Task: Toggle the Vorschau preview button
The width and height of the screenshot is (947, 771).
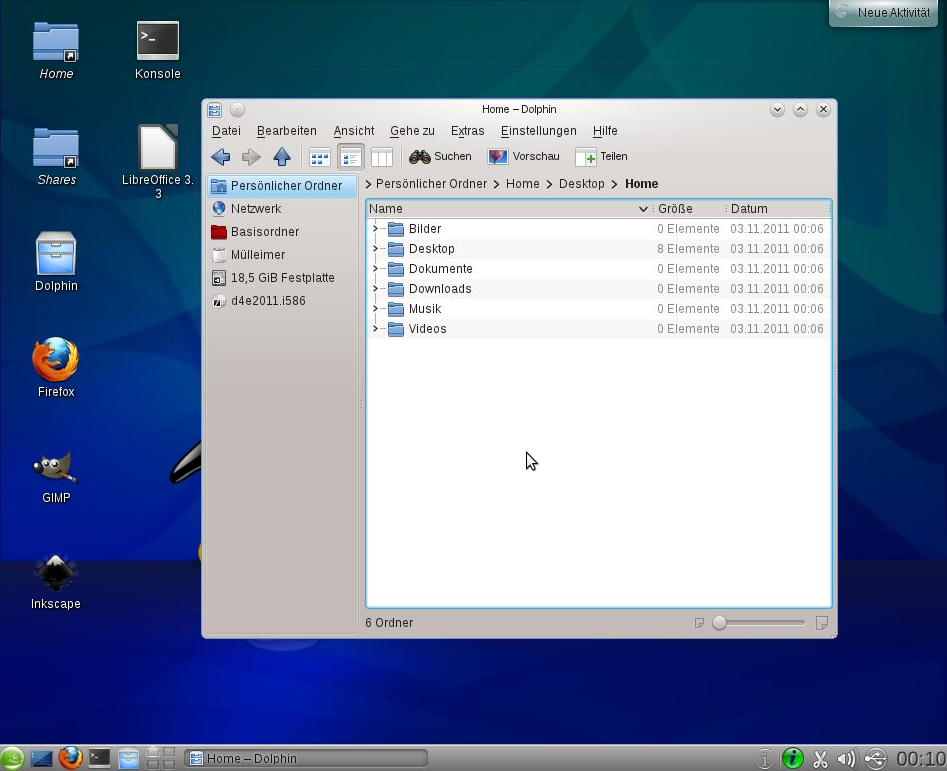Action: click(524, 157)
